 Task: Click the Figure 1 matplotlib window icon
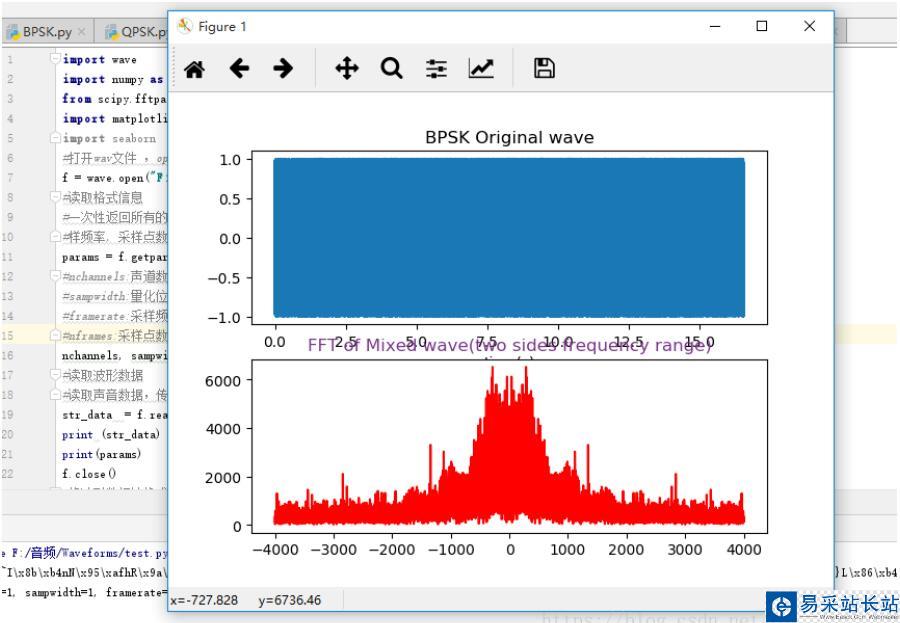pyautogui.click(x=185, y=26)
